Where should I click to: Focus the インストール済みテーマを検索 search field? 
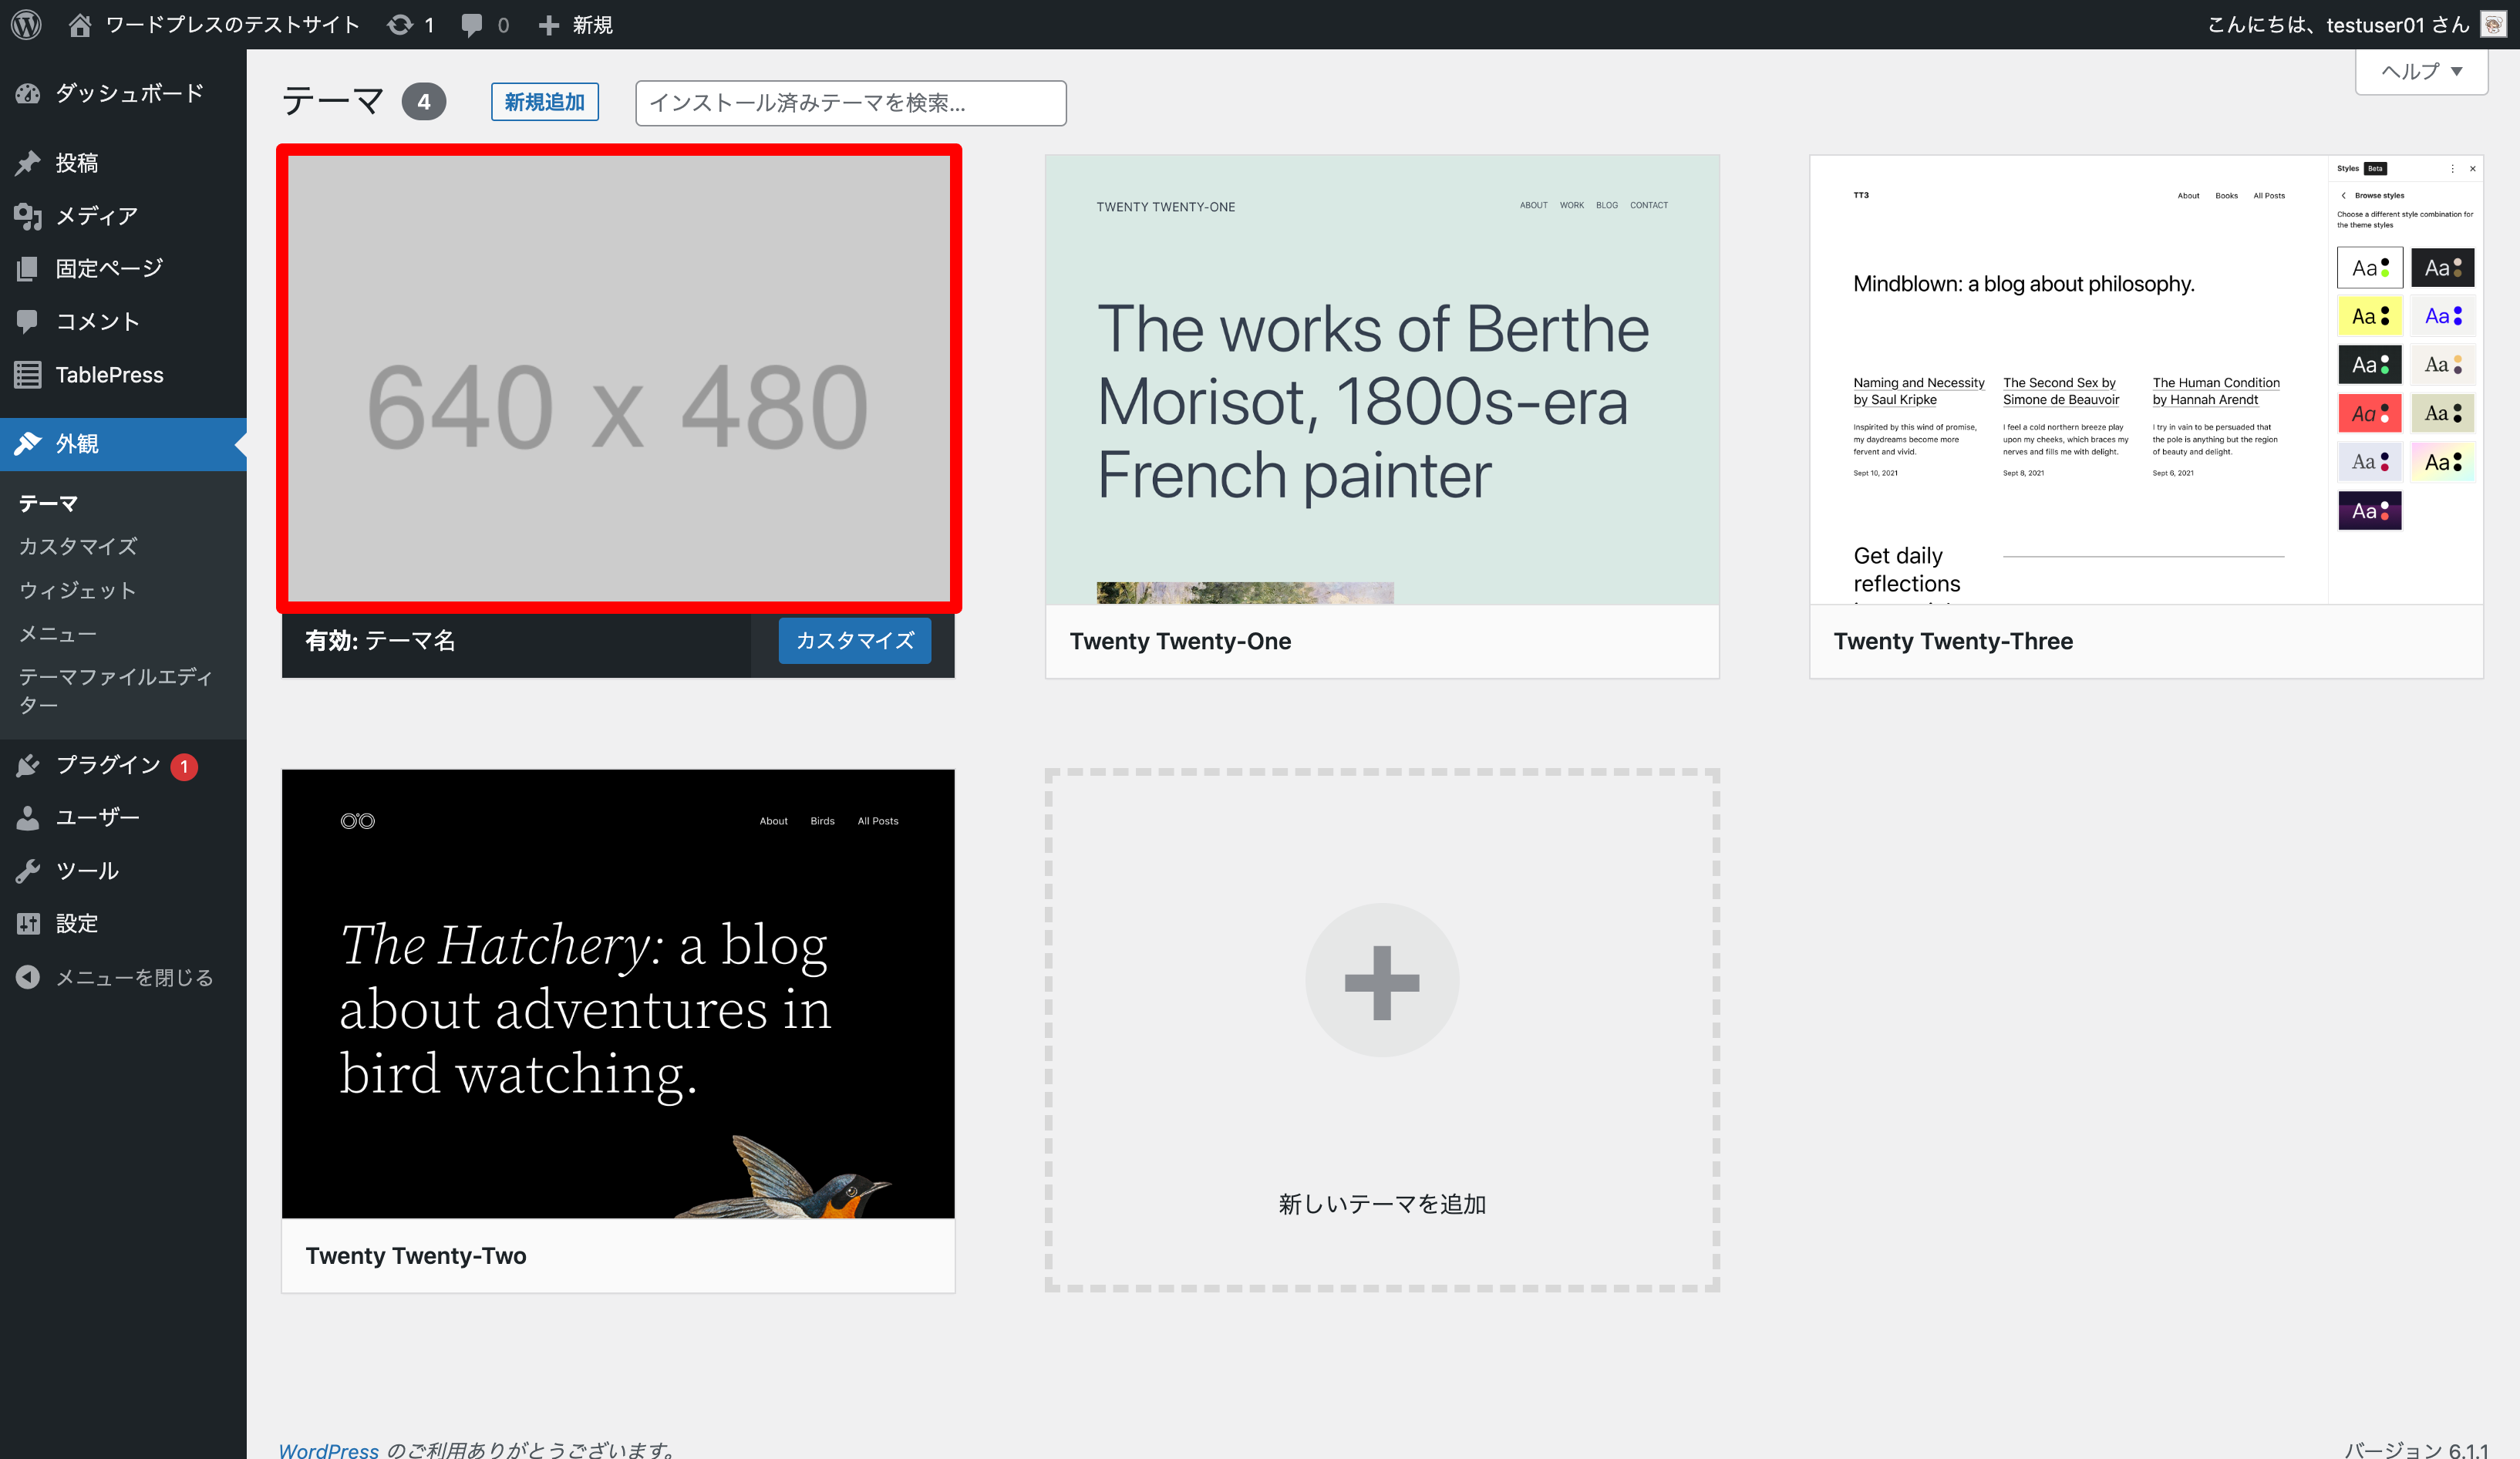[x=850, y=103]
